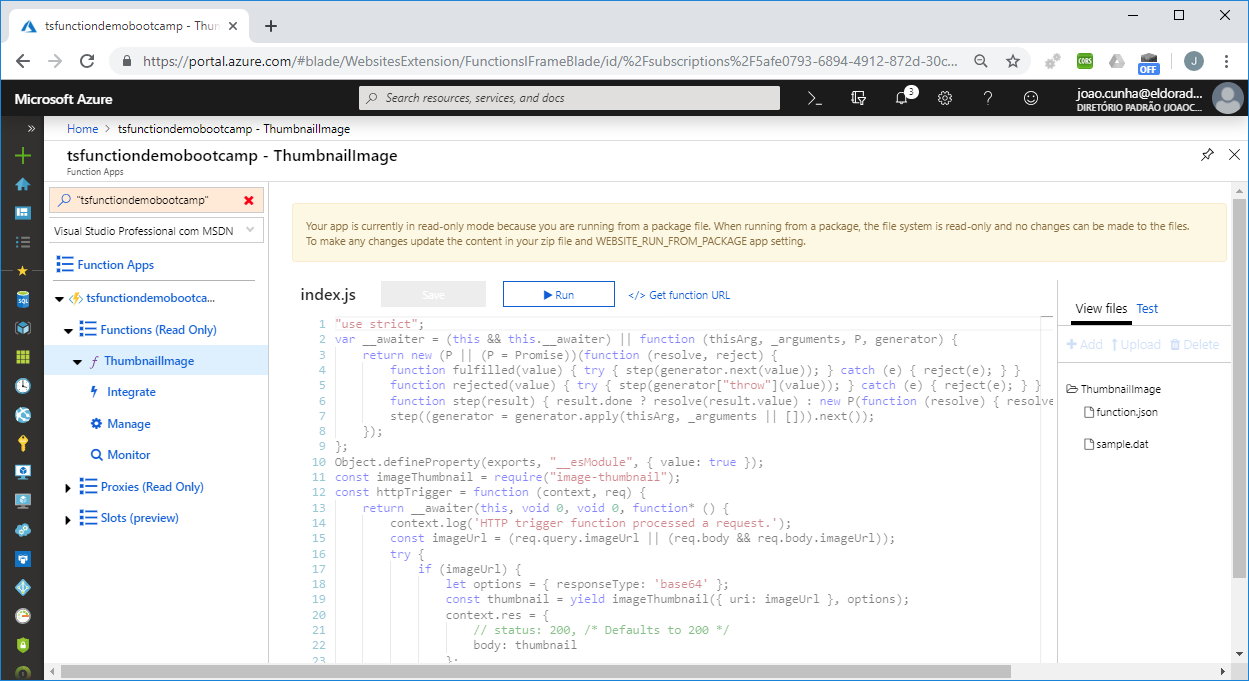Bookmark this page with star icon
The width and height of the screenshot is (1249, 681).
[1013, 61]
